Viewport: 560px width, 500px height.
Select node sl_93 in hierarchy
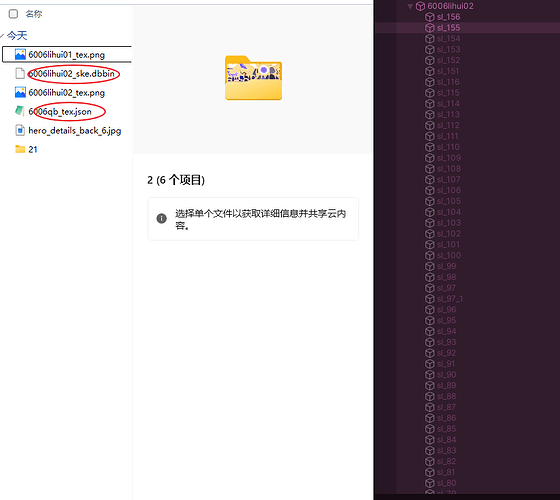pos(446,342)
